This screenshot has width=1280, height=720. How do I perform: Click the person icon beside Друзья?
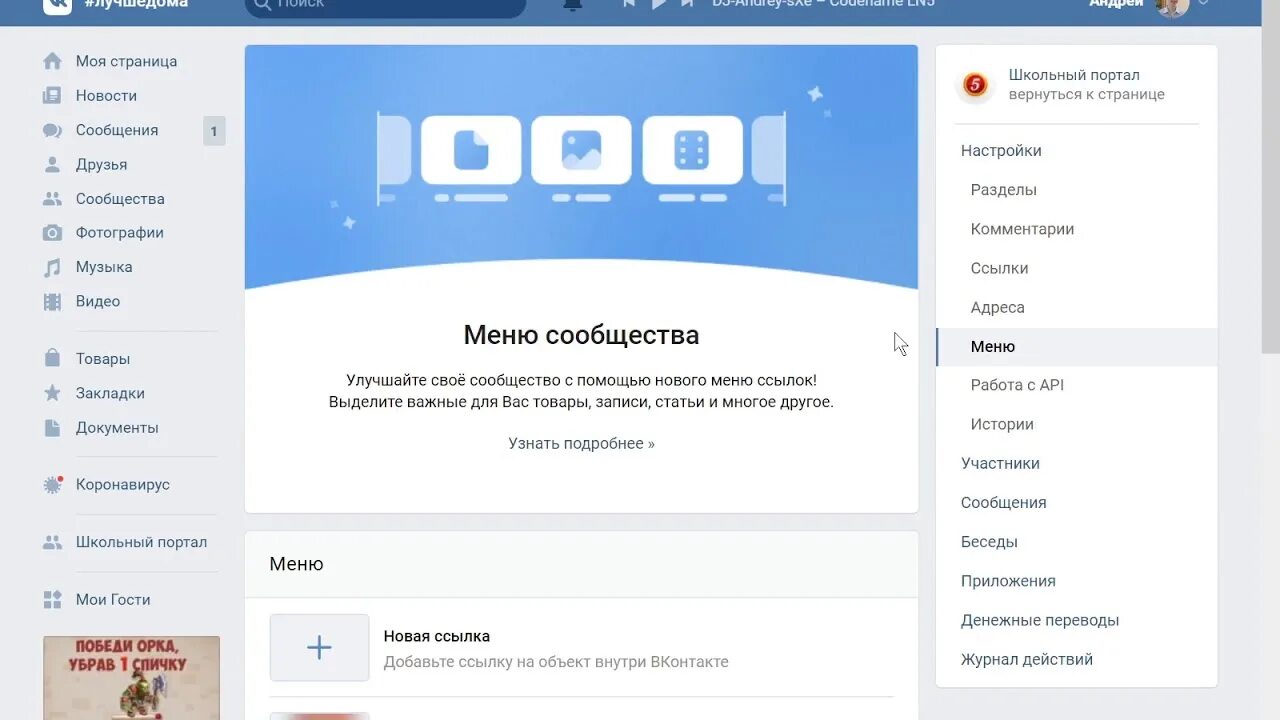pyautogui.click(x=52, y=165)
